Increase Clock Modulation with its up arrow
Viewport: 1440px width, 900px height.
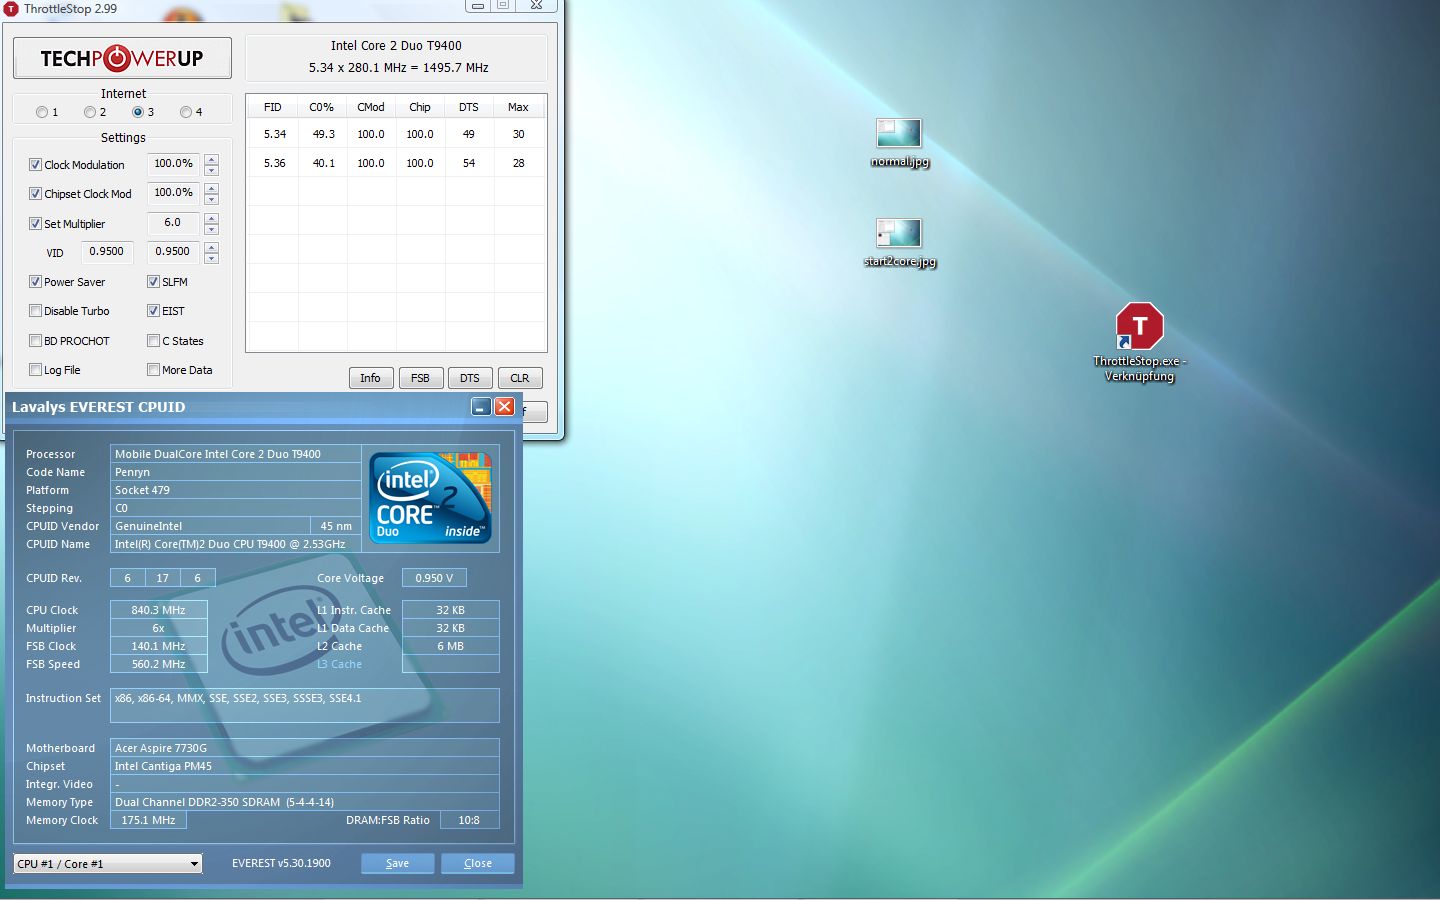(x=211, y=159)
